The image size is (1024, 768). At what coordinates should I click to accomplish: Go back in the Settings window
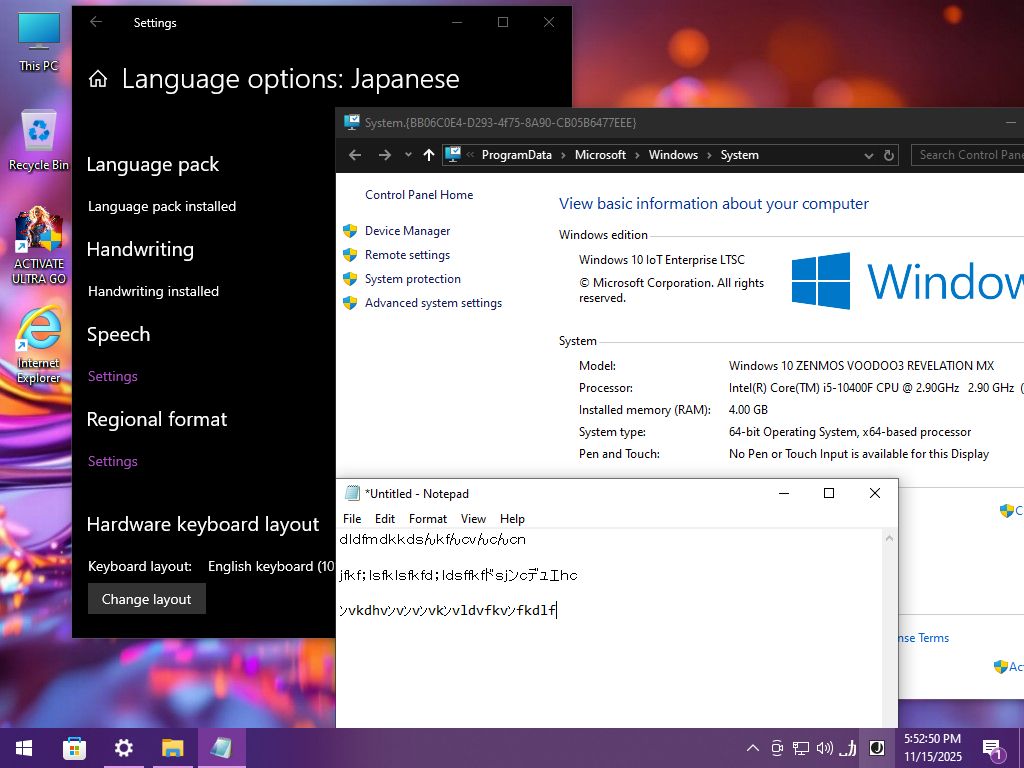click(x=96, y=22)
